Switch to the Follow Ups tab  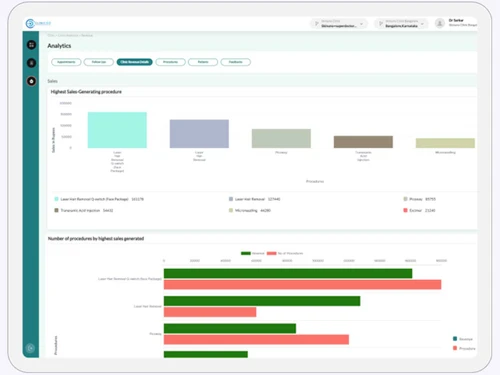click(x=99, y=62)
